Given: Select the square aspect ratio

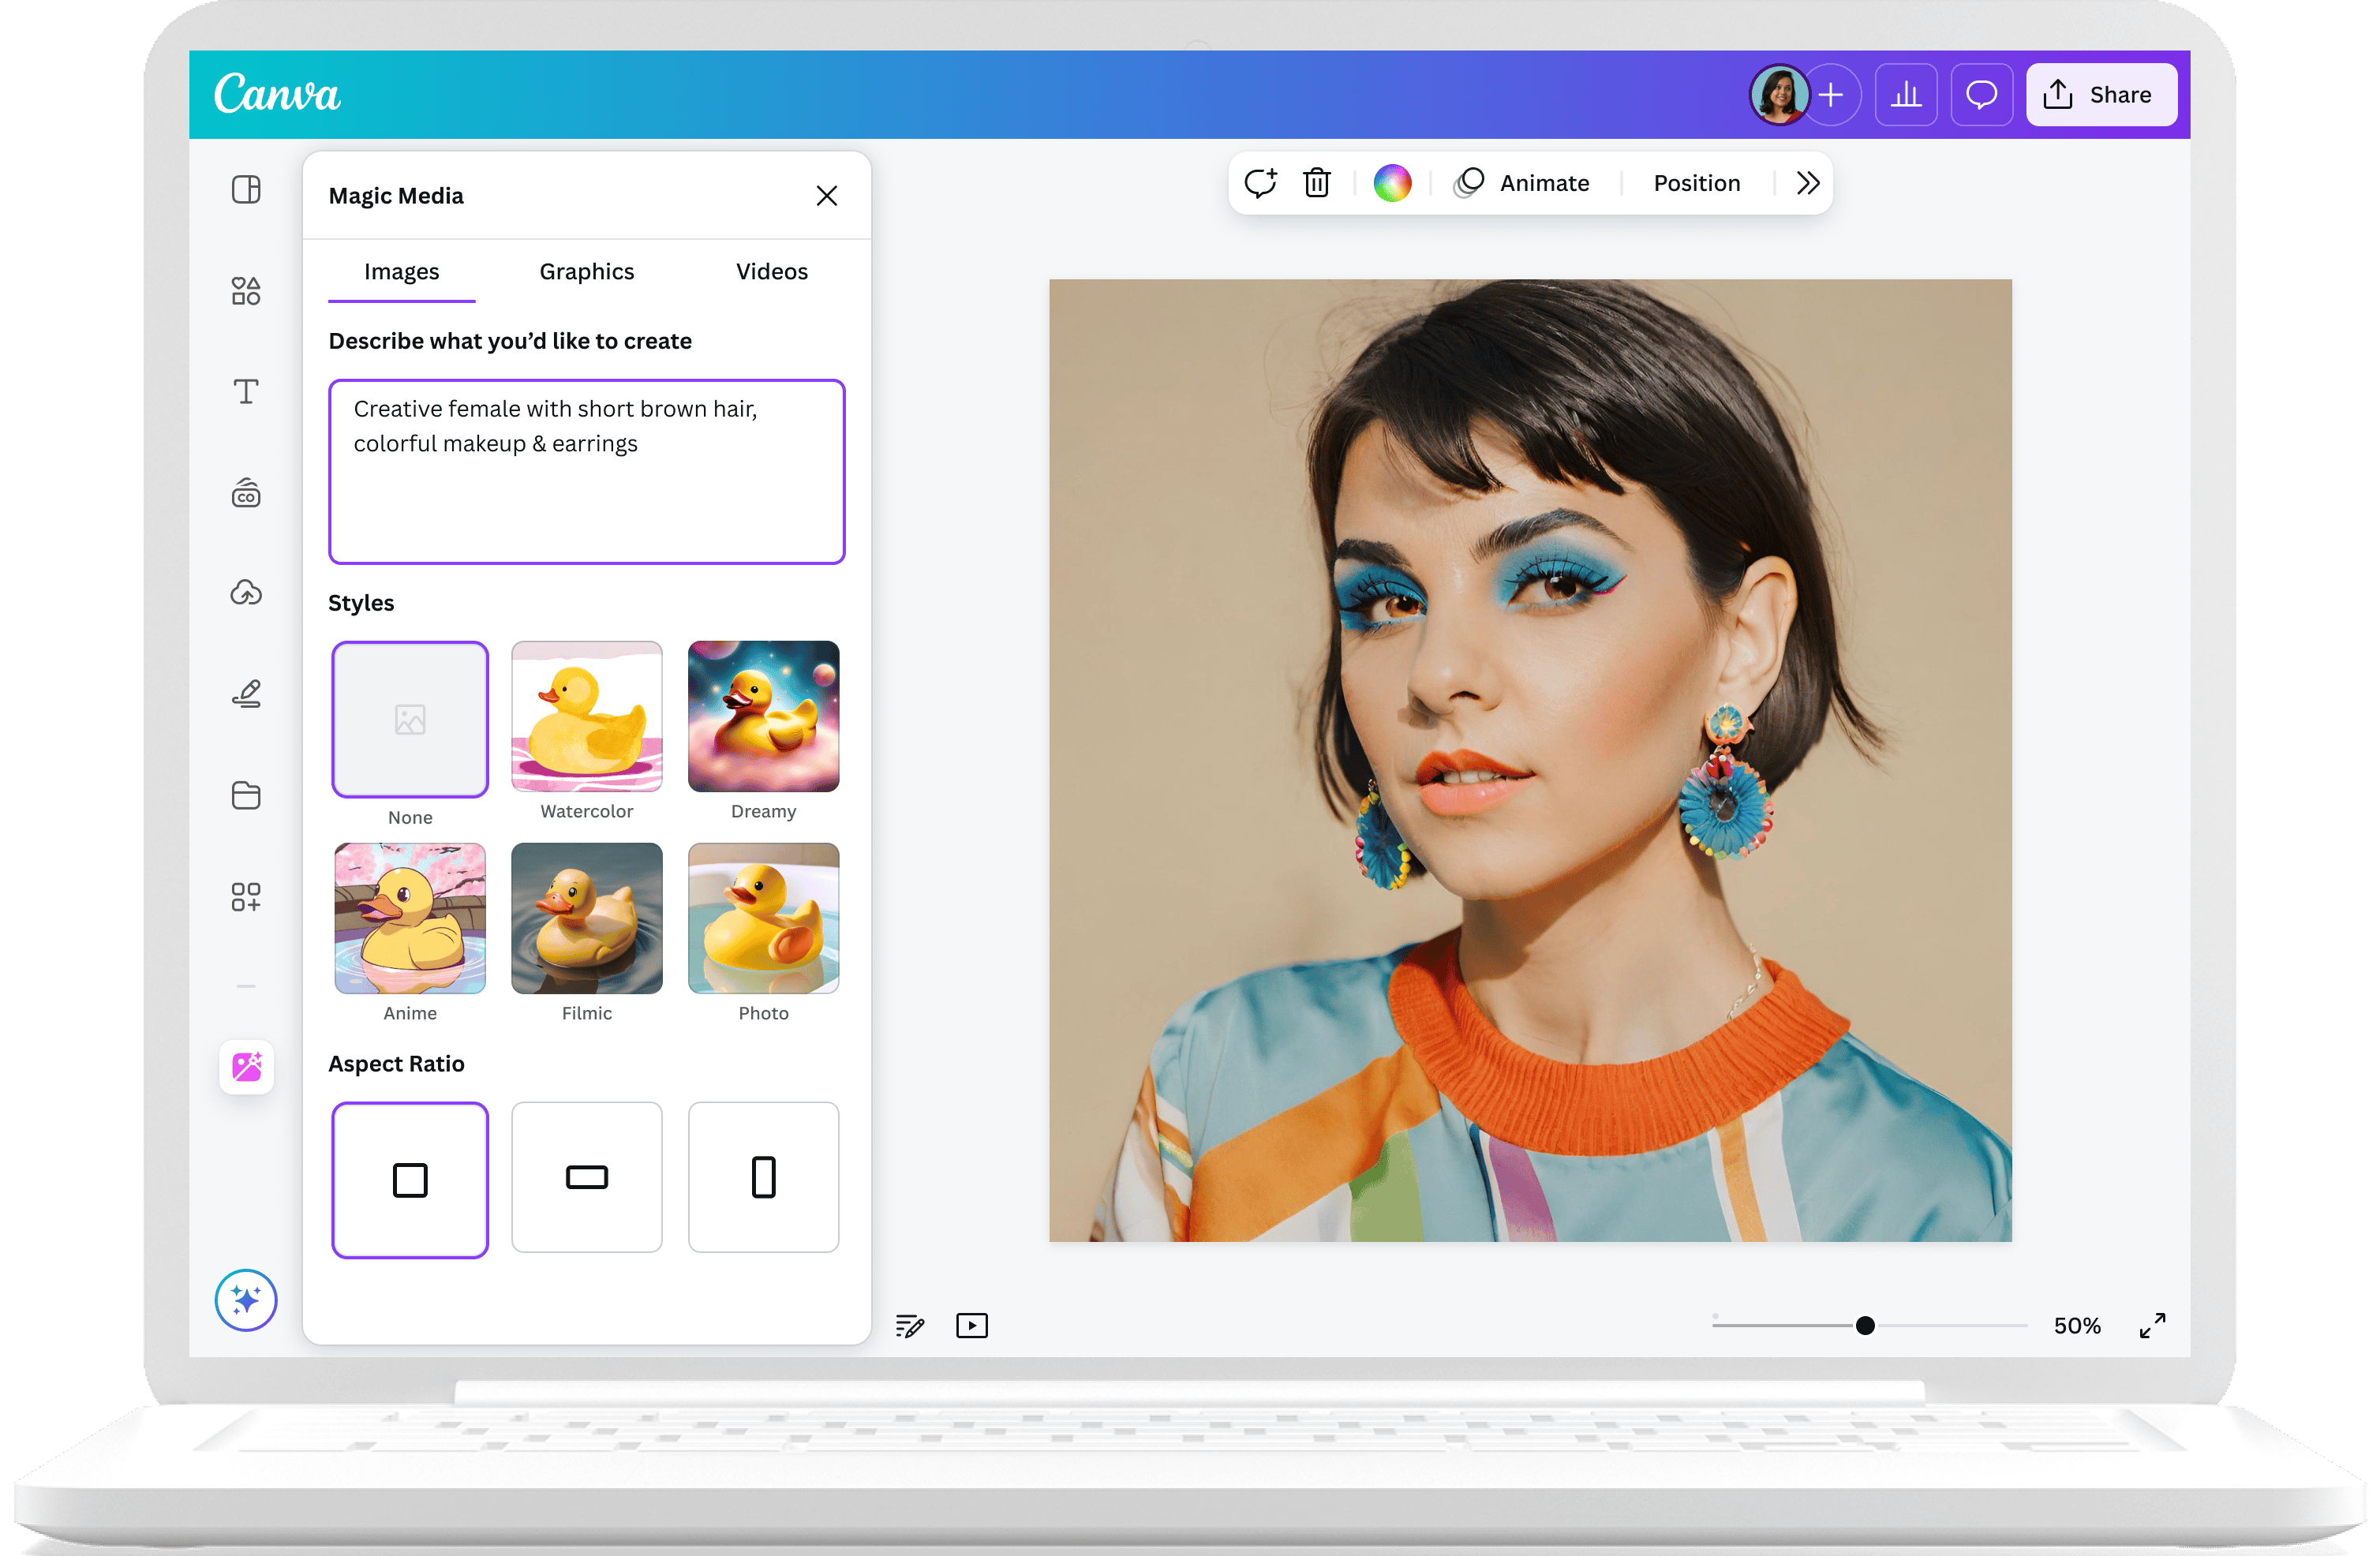Looking at the screenshot, I should (410, 1179).
